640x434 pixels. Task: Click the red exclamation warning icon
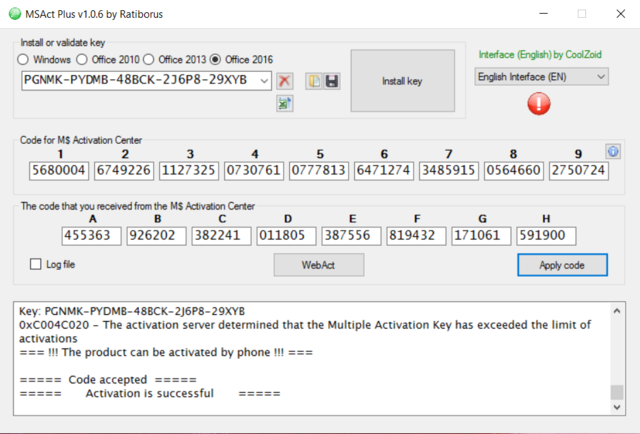point(539,104)
